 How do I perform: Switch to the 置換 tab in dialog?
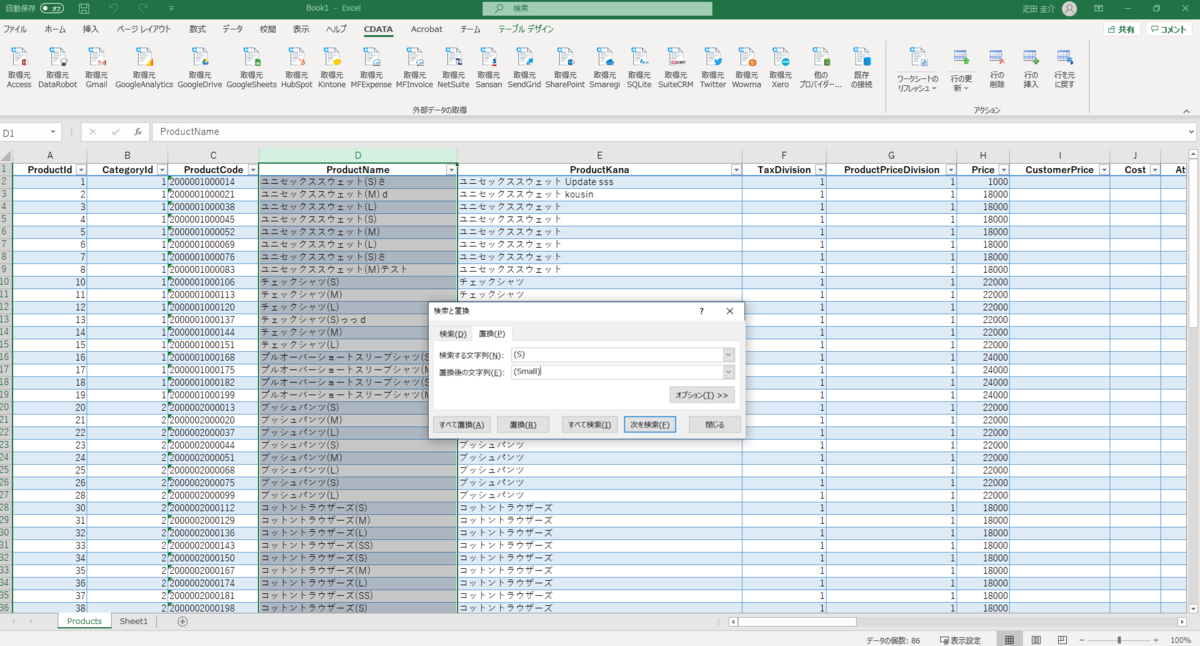coord(489,333)
